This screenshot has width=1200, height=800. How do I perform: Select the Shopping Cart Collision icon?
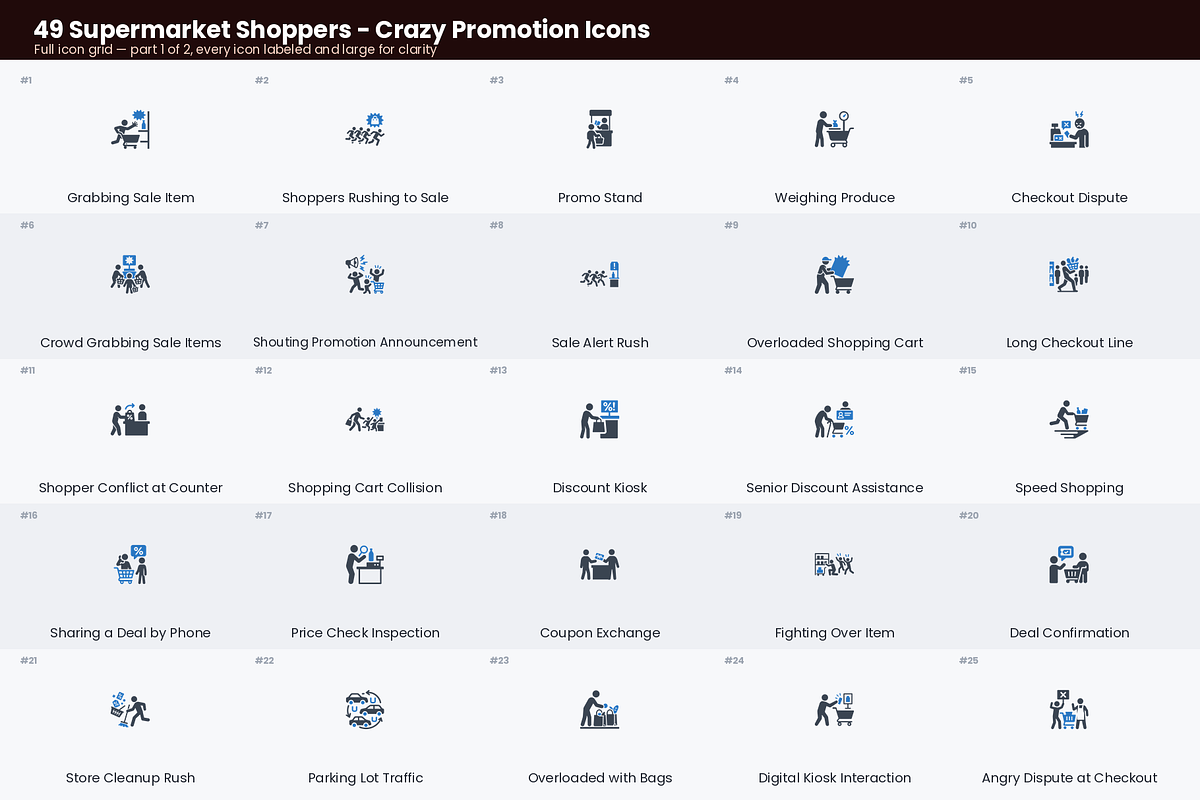point(365,420)
